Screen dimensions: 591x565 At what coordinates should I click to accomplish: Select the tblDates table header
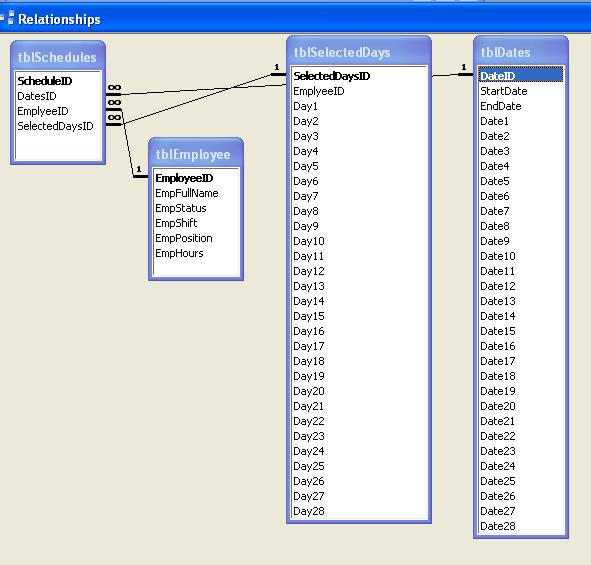click(x=521, y=52)
